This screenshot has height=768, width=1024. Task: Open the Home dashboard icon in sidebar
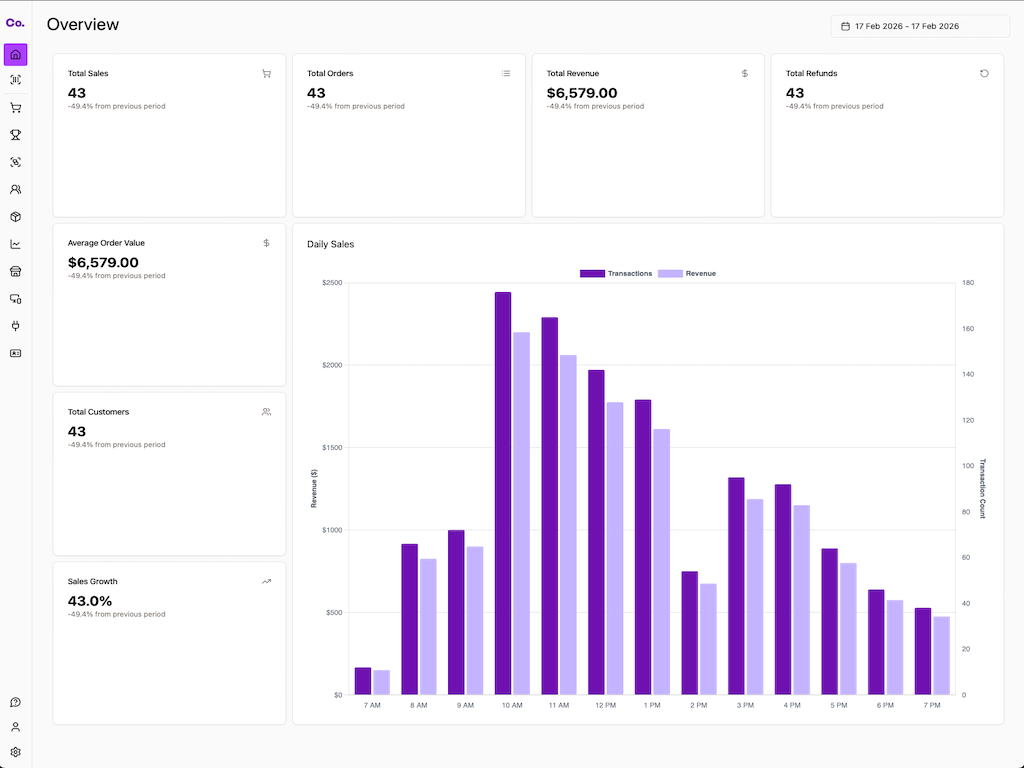pyautogui.click(x=15, y=55)
